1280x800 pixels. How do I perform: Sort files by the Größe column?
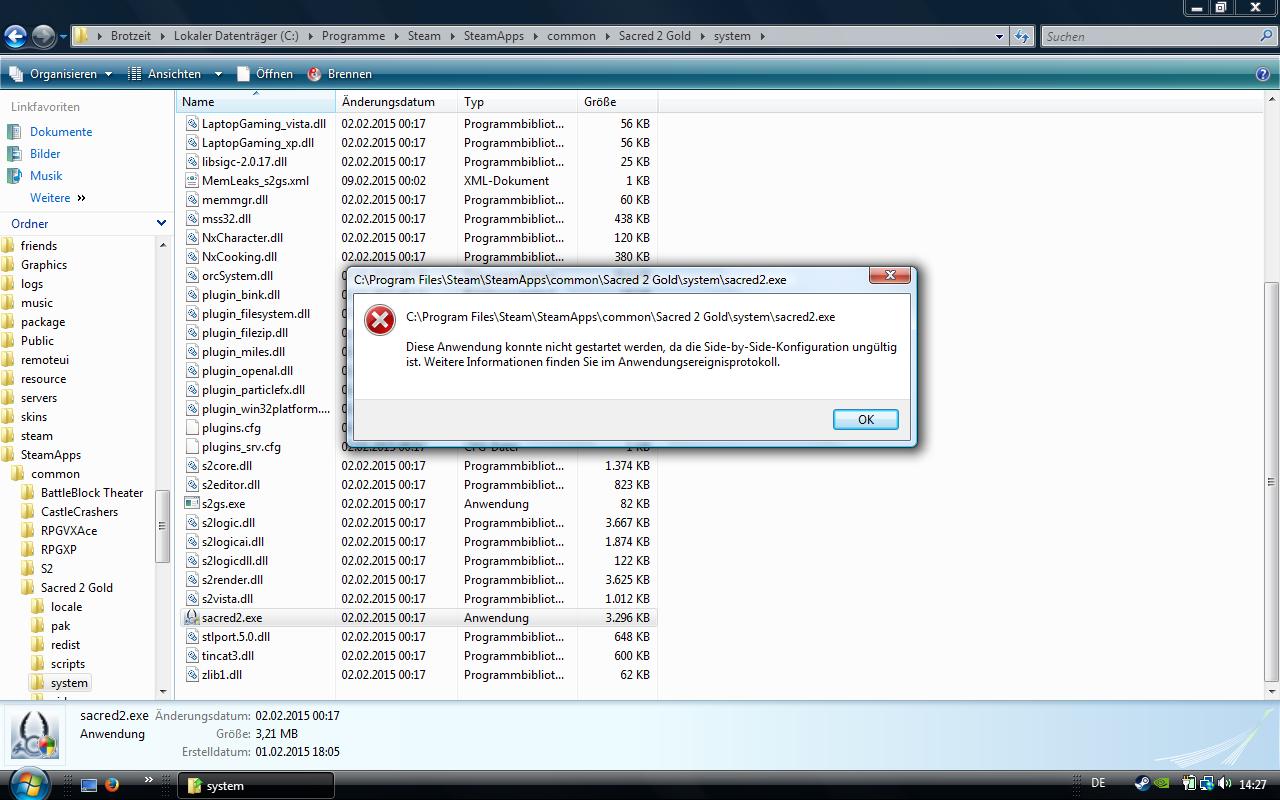(617, 102)
